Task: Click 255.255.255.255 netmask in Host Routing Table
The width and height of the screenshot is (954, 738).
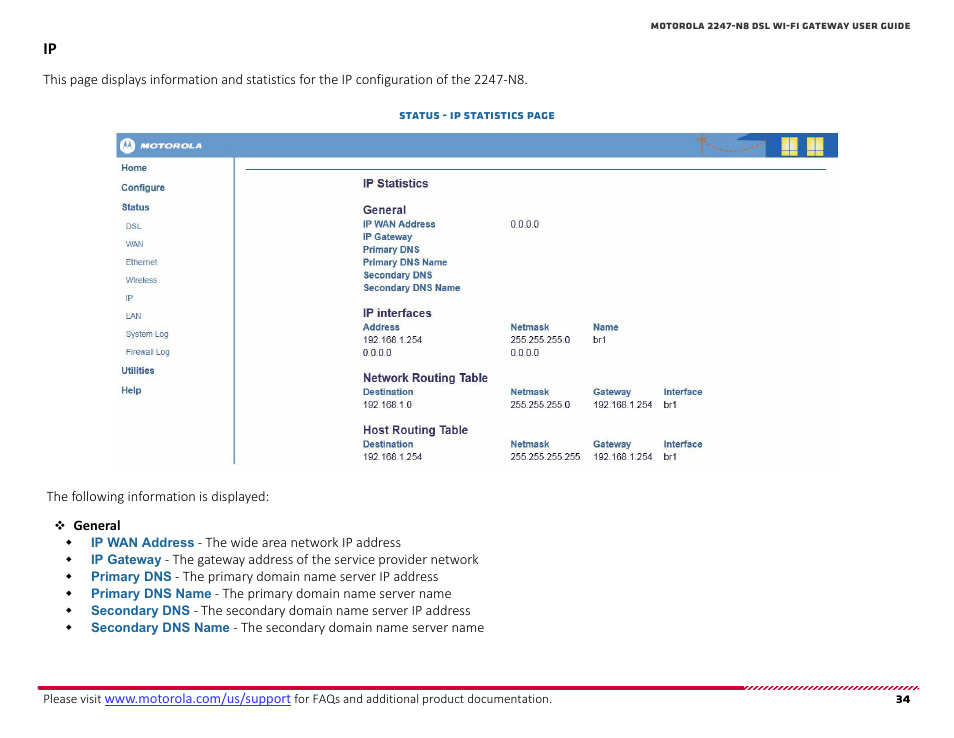Action: pos(545,456)
